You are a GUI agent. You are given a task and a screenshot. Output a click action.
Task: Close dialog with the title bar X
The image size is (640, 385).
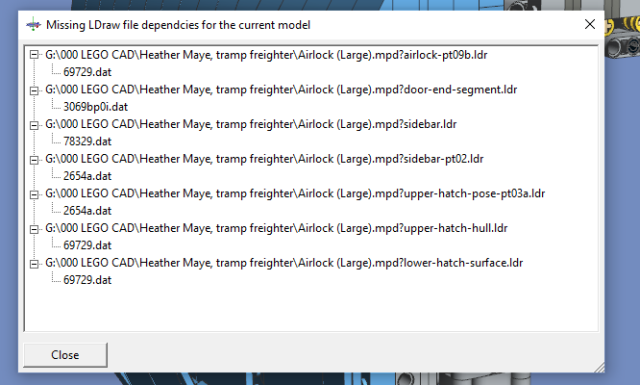coord(590,24)
